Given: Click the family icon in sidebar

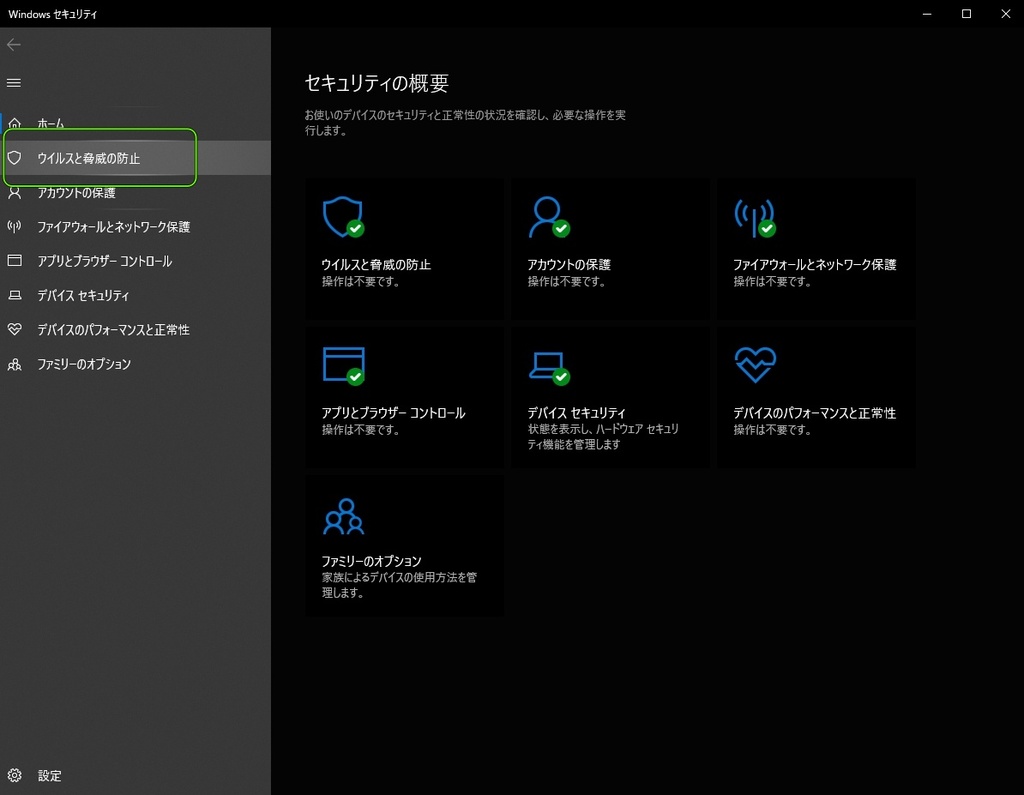Looking at the screenshot, I should point(14,365).
